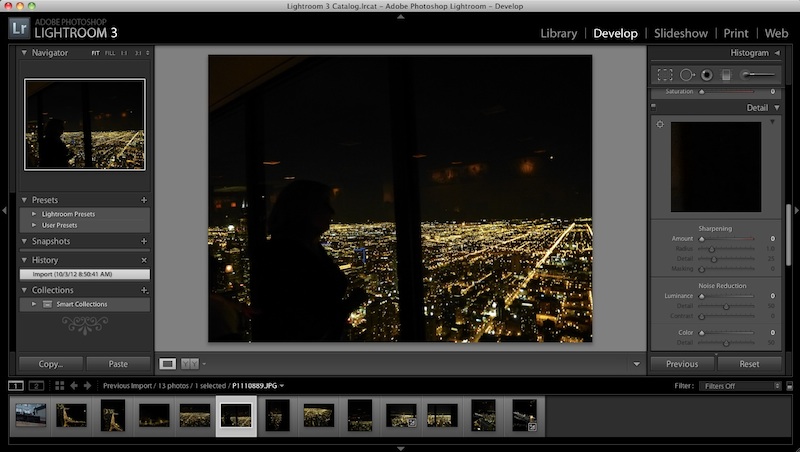The width and height of the screenshot is (800, 452).
Task: Choose the Graduated Filter tool
Action: click(727, 74)
